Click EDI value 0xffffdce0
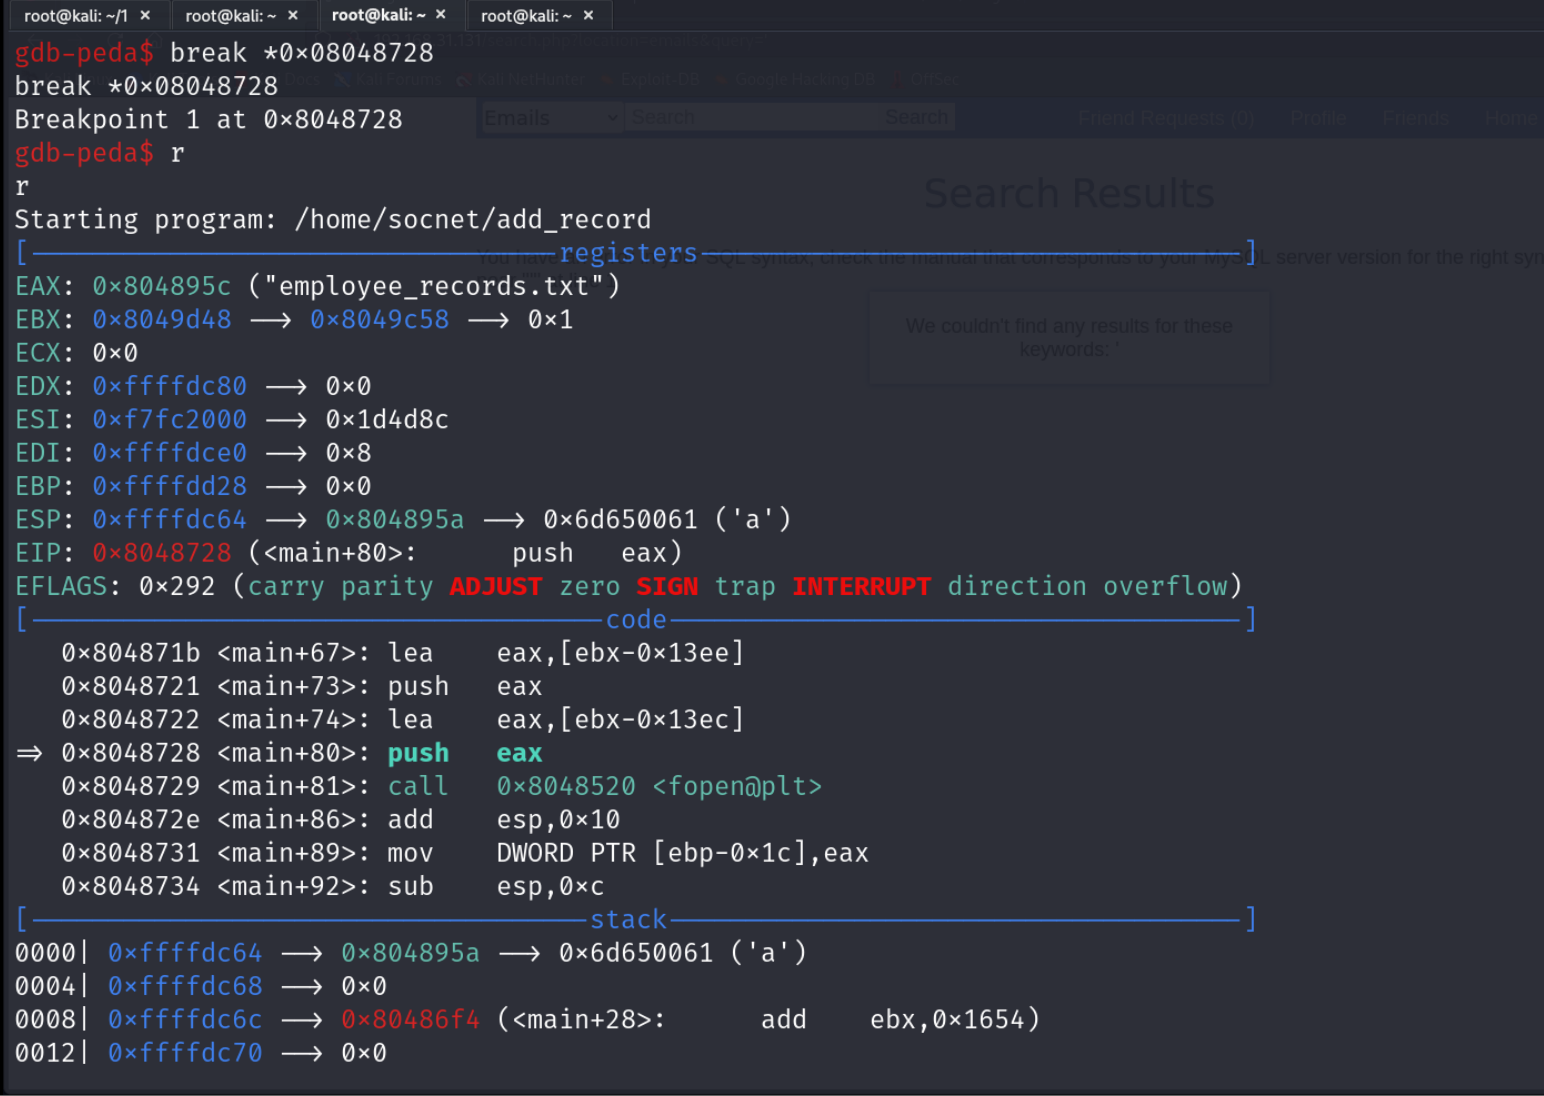This screenshot has height=1096, width=1544. coord(169,453)
